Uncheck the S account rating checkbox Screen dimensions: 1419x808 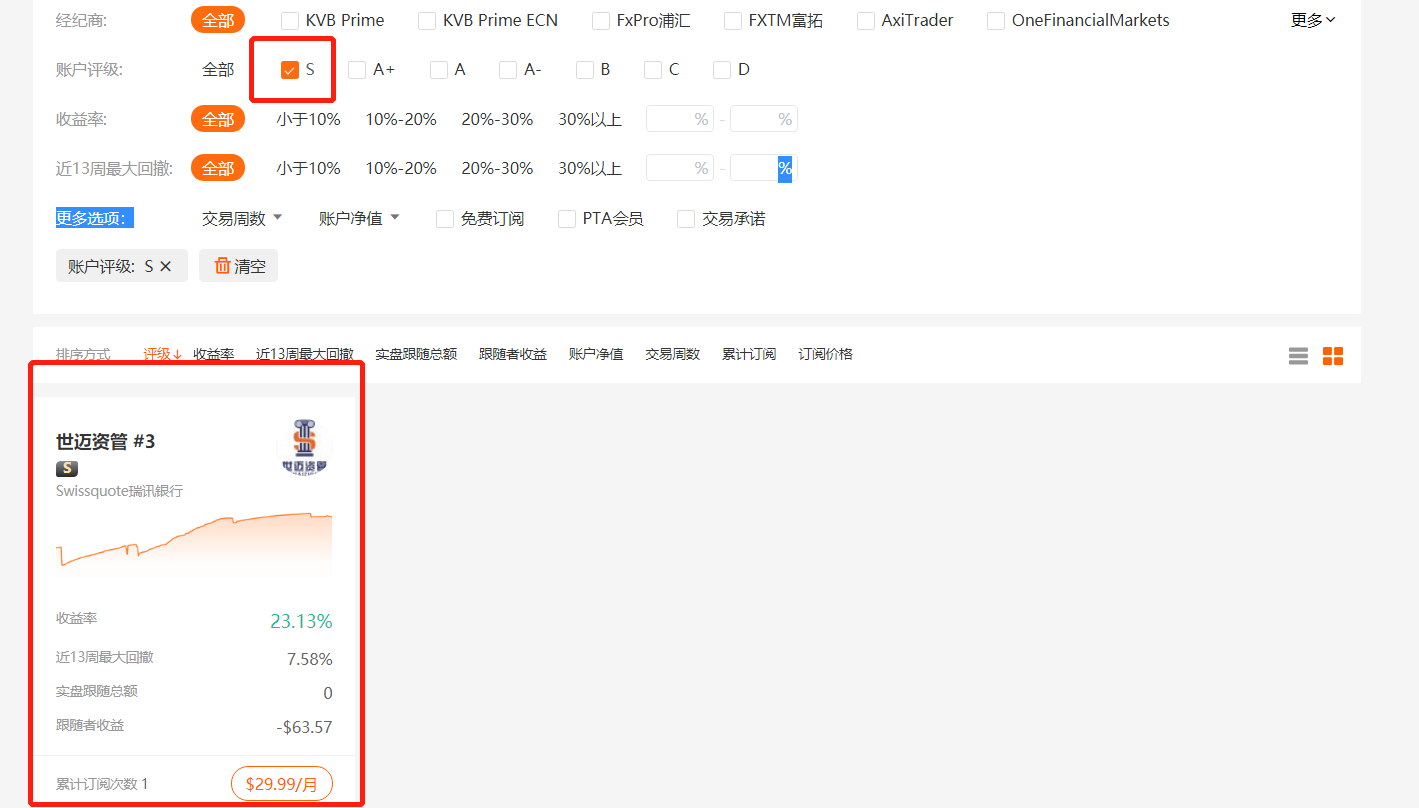pyautogui.click(x=290, y=70)
